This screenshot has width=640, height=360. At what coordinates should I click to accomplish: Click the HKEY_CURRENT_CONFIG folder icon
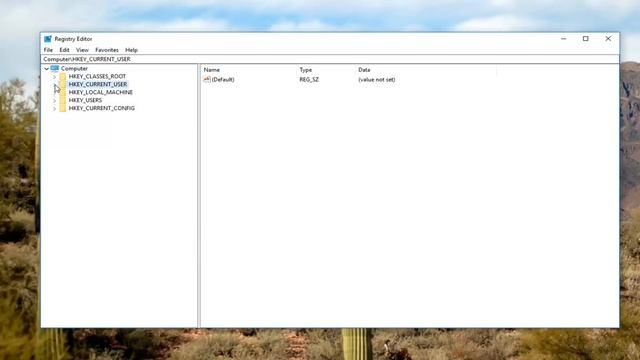pyautogui.click(x=62, y=108)
